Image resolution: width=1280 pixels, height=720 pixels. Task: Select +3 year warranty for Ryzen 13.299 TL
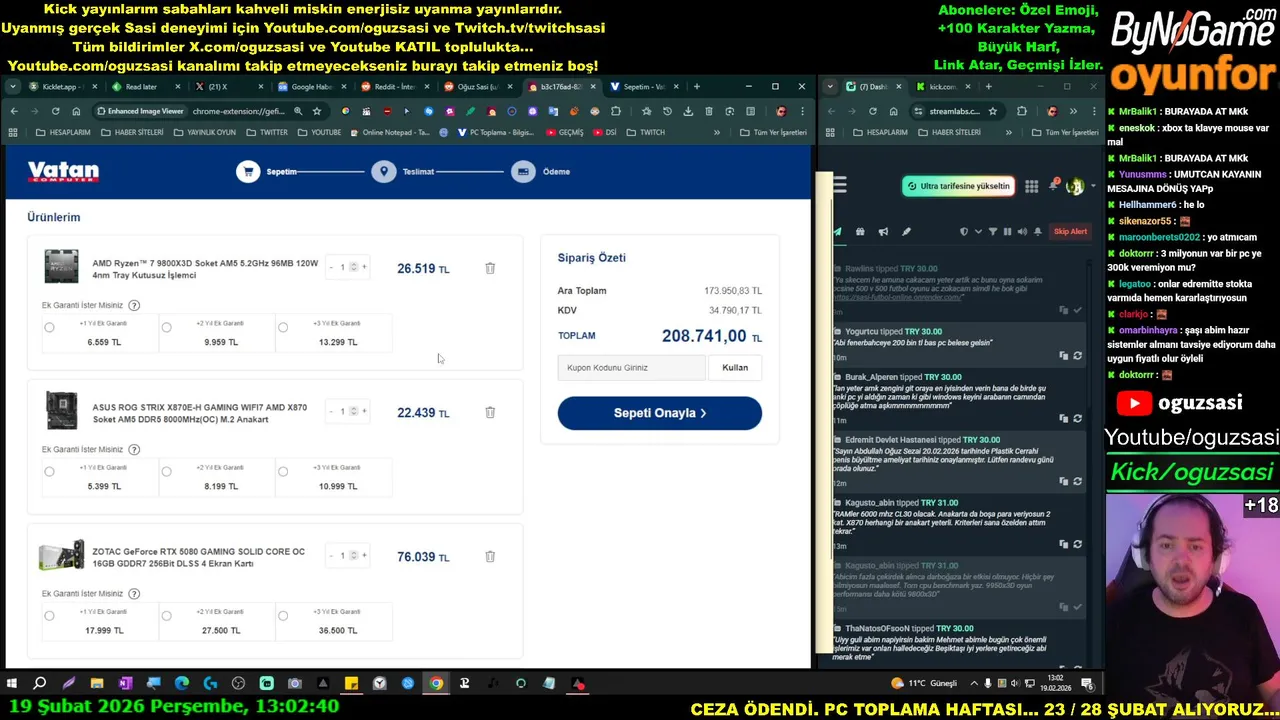point(283,327)
